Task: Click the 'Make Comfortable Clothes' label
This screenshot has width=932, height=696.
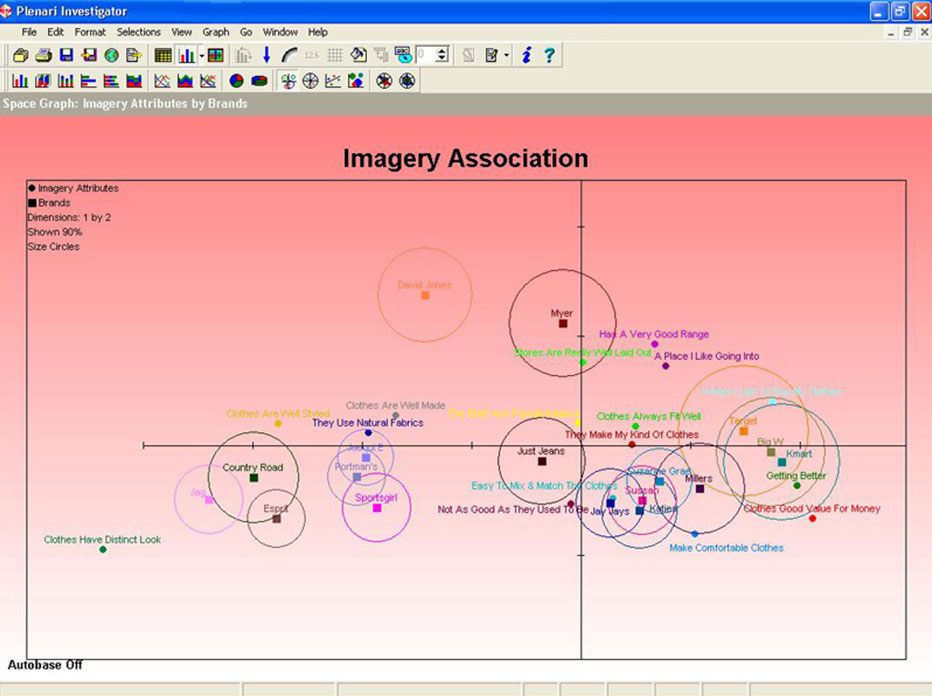Action: click(x=726, y=548)
